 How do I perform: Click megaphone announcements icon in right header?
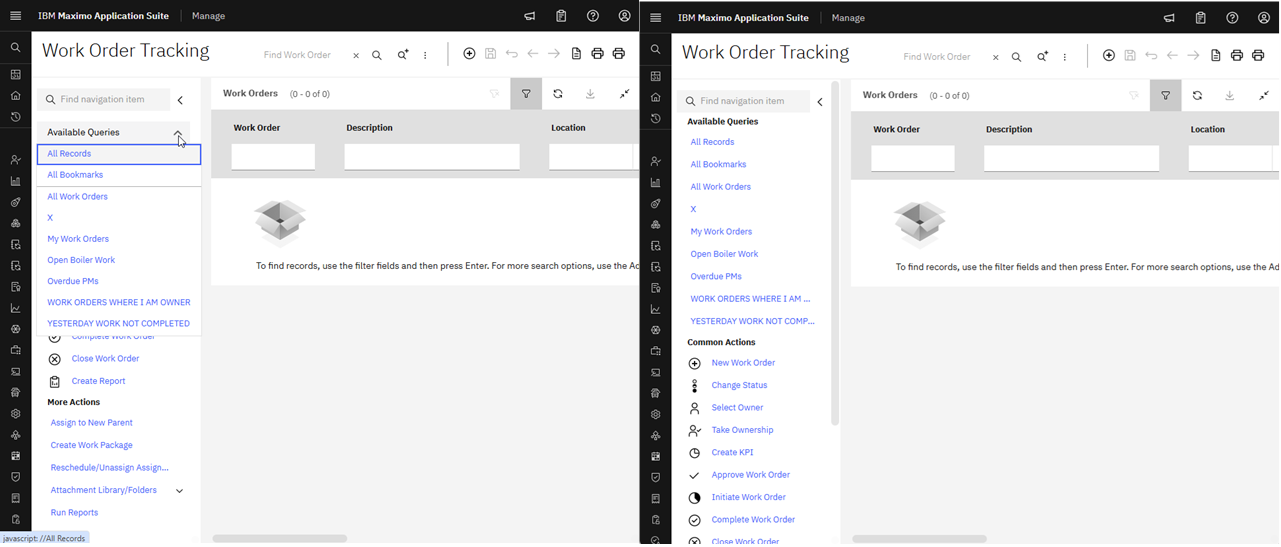pos(1169,18)
